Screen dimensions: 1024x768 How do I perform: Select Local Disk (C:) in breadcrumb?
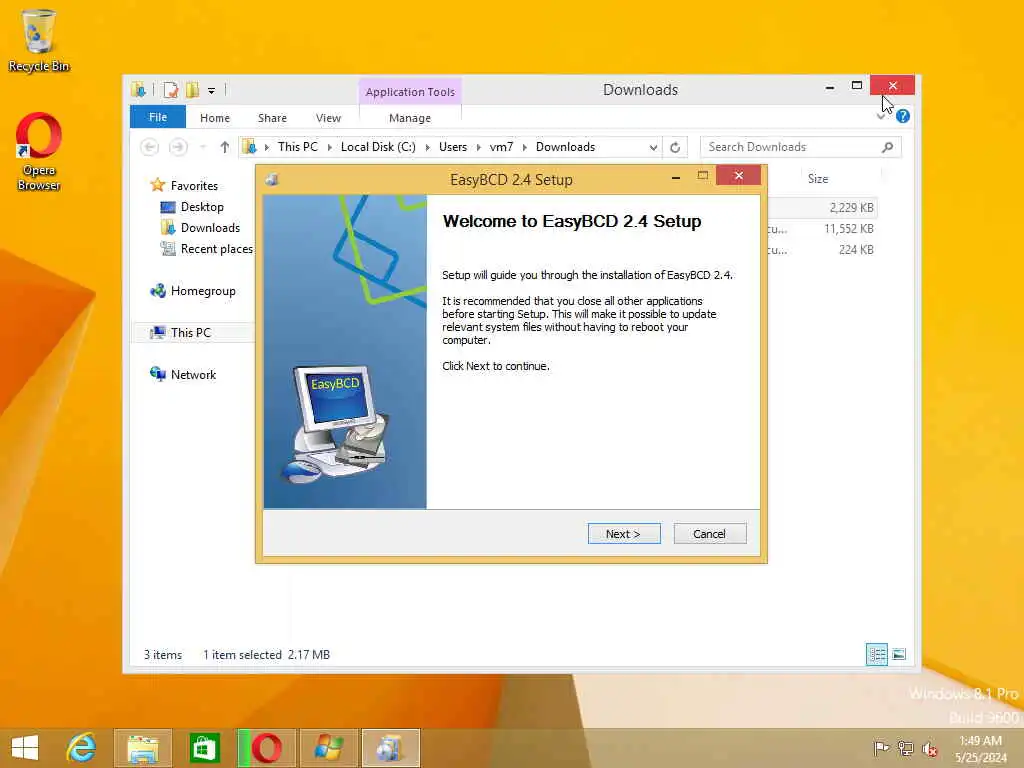(378, 147)
